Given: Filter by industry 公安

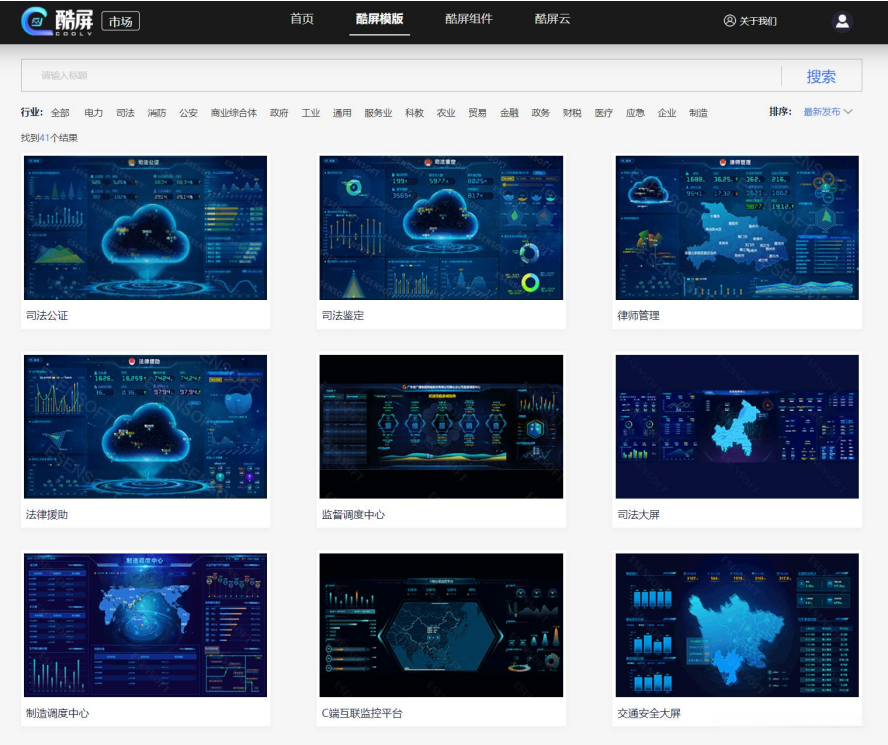Looking at the screenshot, I should tap(189, 113).
